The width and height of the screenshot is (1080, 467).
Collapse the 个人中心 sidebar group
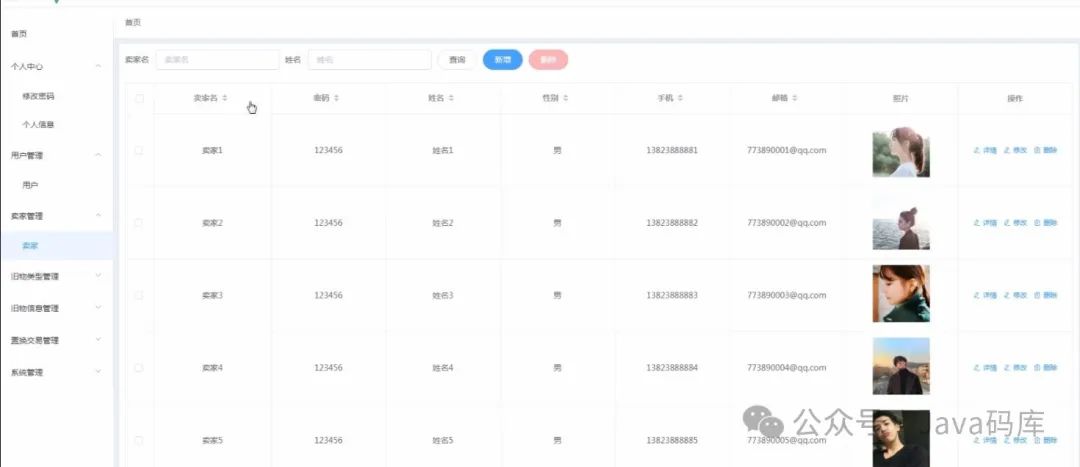tap(56, 66)
